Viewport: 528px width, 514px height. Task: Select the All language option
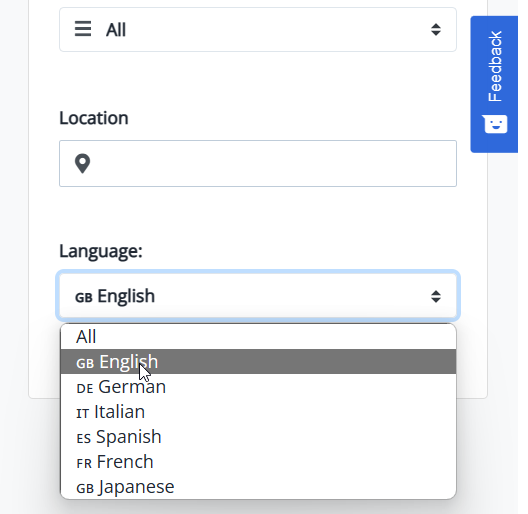(258, 336)
